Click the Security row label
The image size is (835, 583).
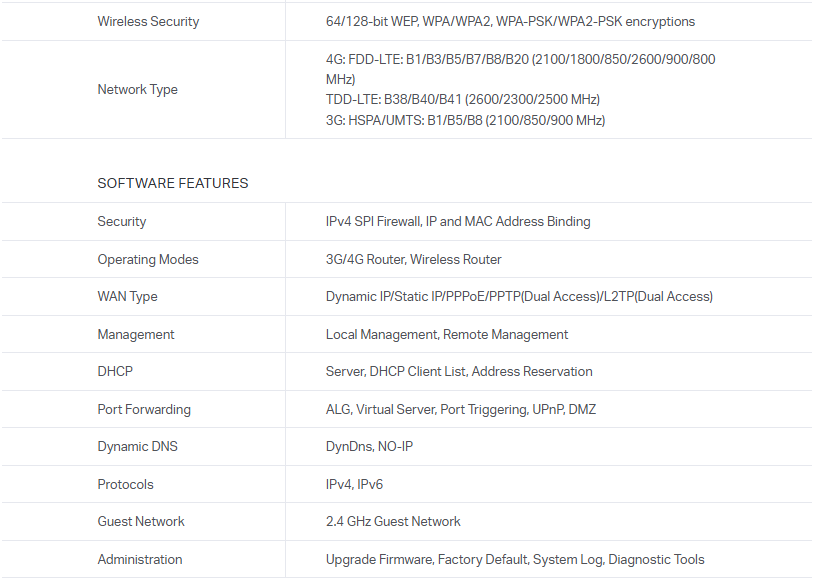[x=121, y=221]
